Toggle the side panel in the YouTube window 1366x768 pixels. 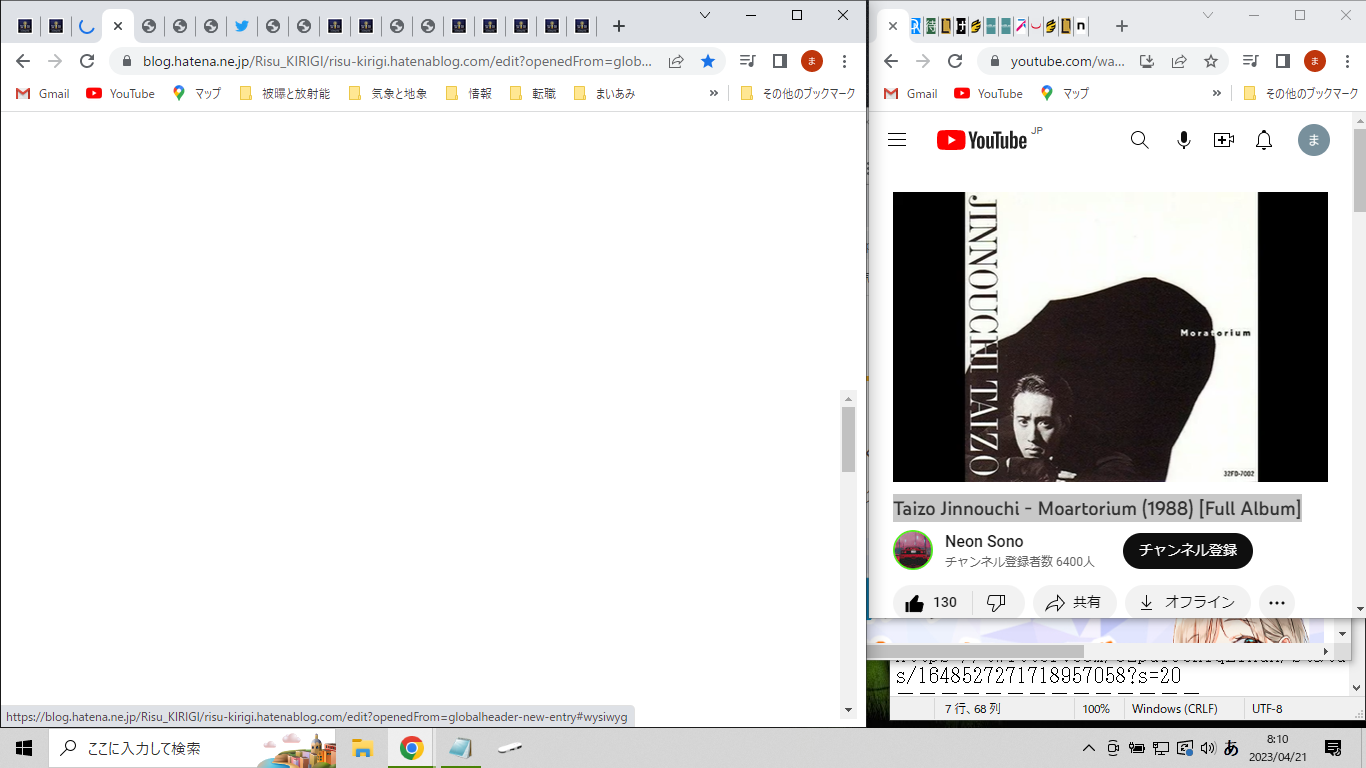[x=1282, y=61]
